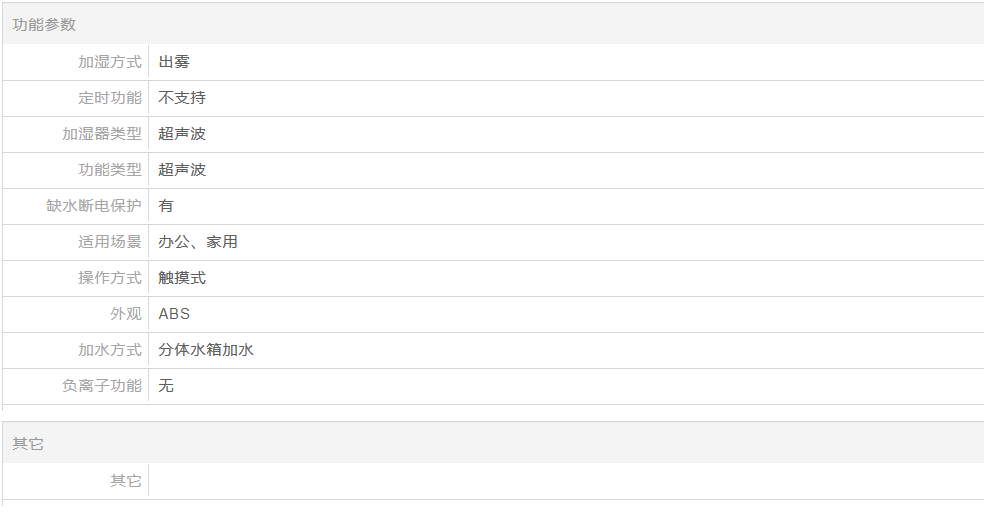Select the 适用场景 row label
The height and width of the screenshot is (514, 991).
[x=110, y=242]
